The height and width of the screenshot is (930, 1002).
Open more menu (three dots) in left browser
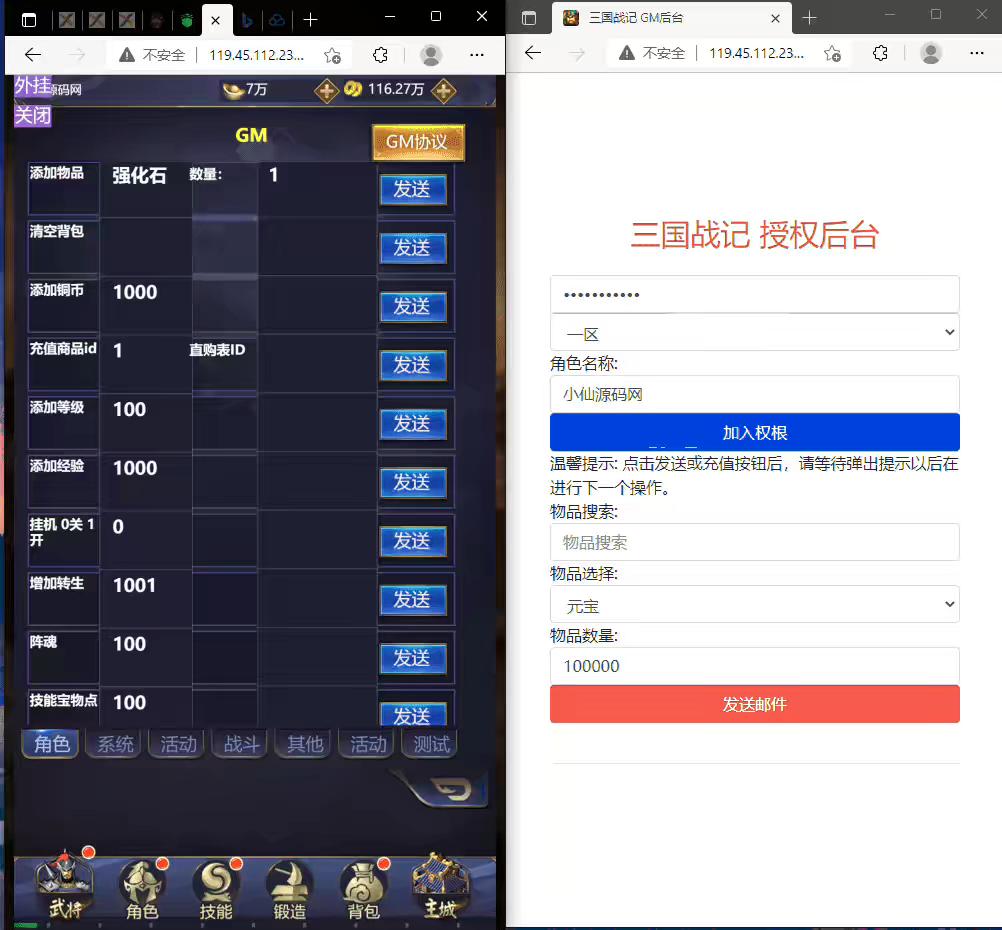click(477, 55)
